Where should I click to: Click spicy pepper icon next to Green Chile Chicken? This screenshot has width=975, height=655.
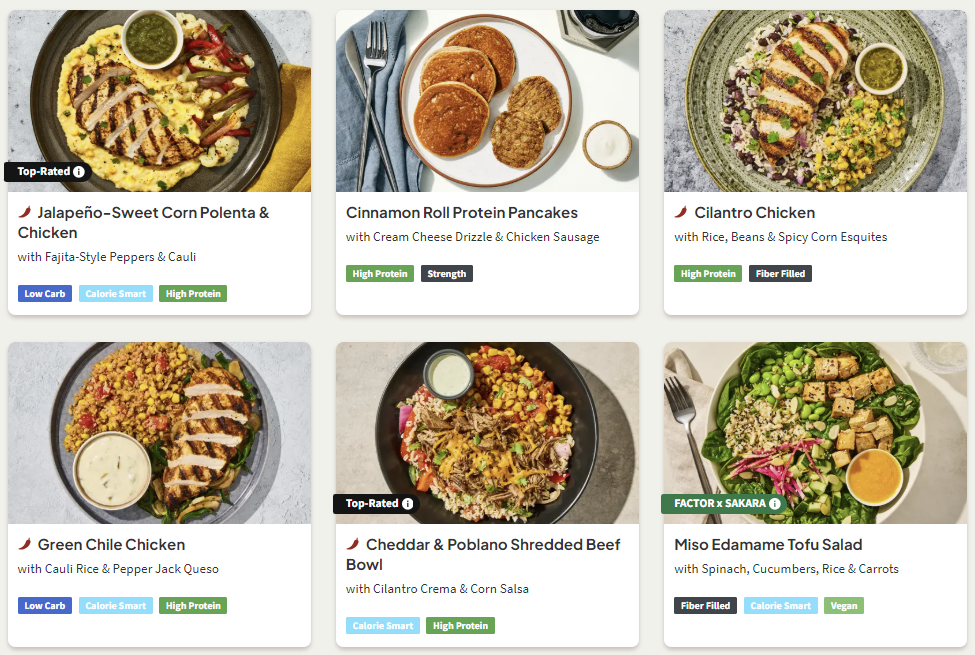[x=25, y=544]
